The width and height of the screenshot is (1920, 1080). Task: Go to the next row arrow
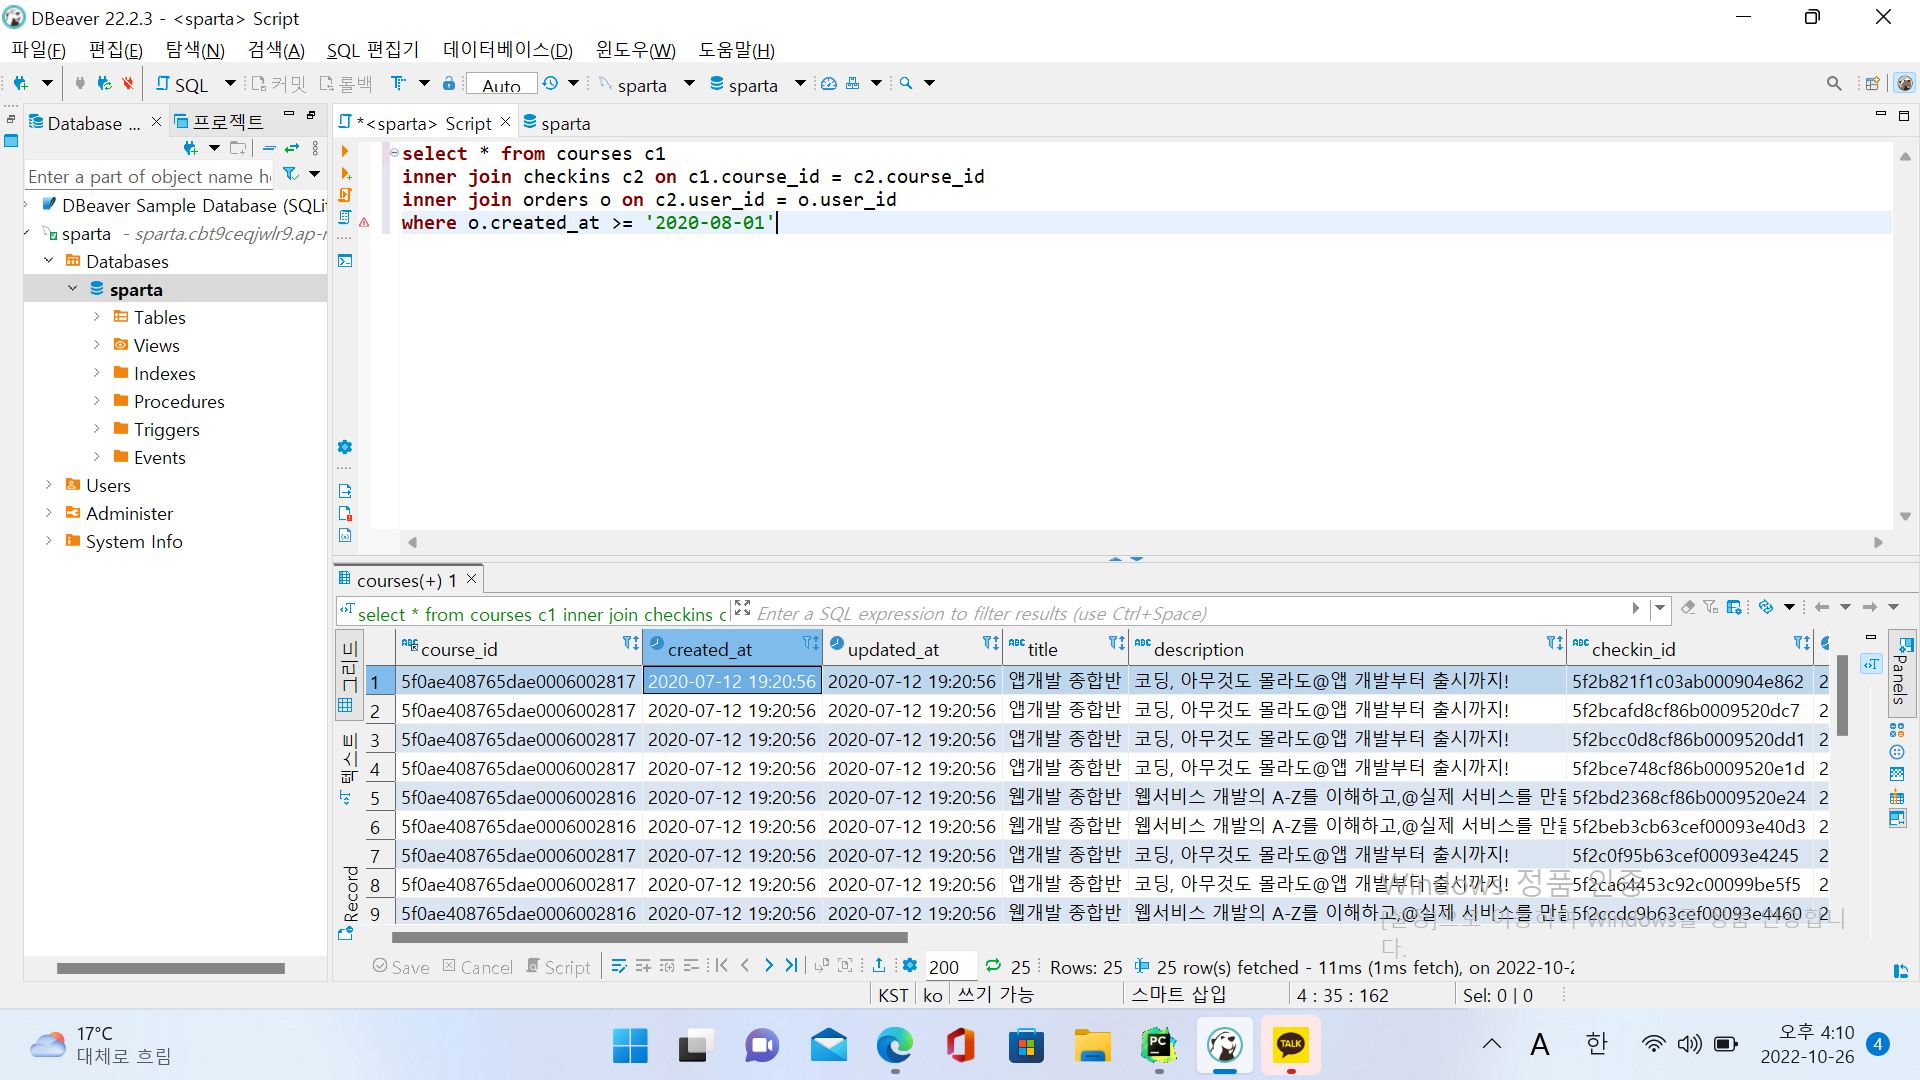(768, 965)
